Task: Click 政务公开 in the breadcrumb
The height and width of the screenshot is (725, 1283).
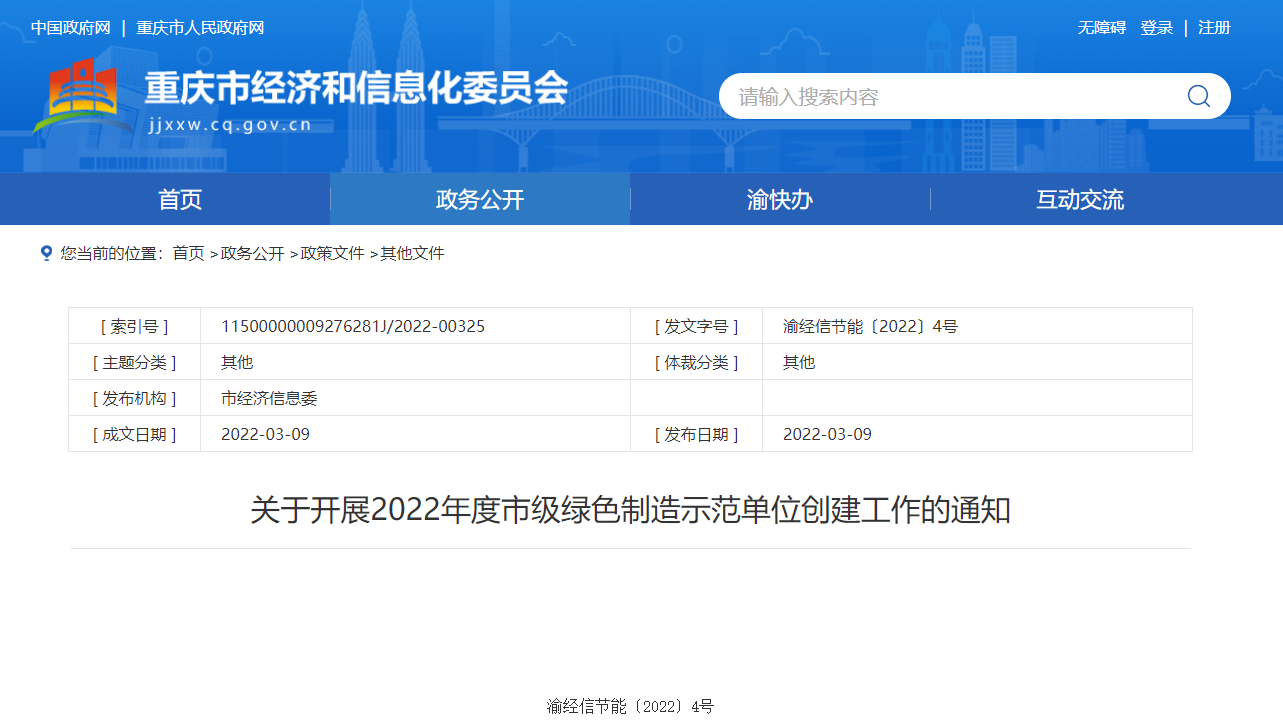Action: [x=252, y=254]
